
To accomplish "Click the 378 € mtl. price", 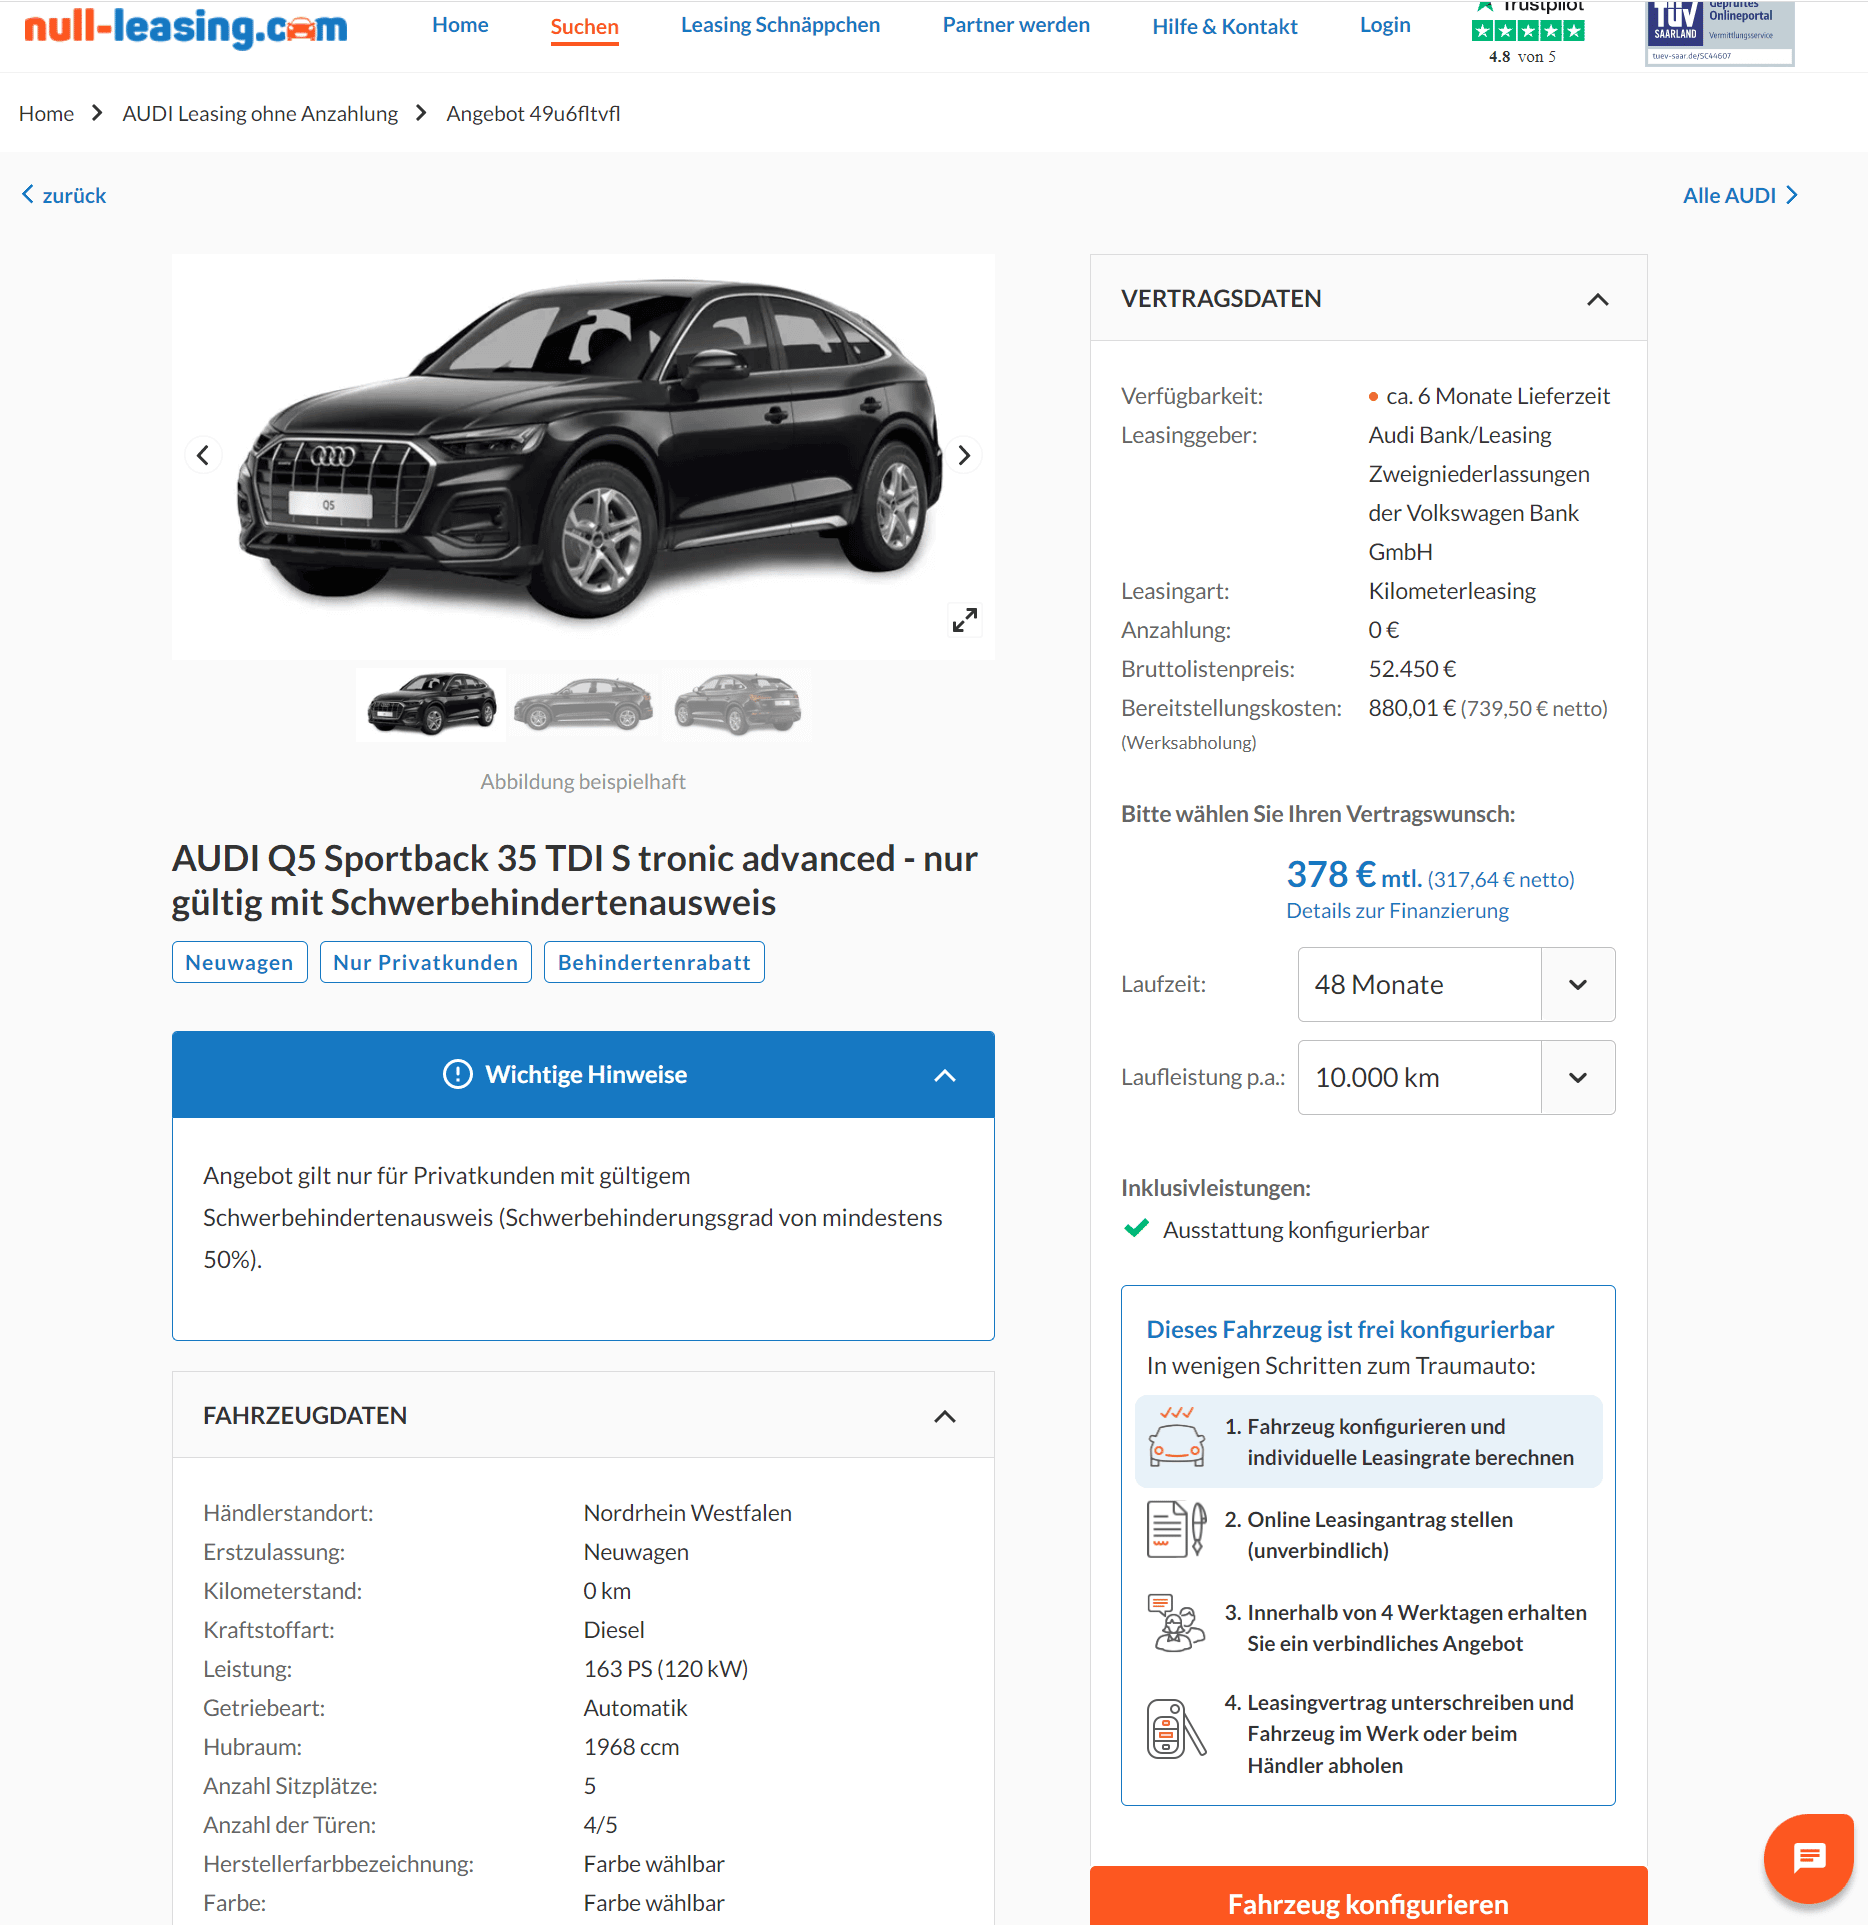I will coord(1354,875).
